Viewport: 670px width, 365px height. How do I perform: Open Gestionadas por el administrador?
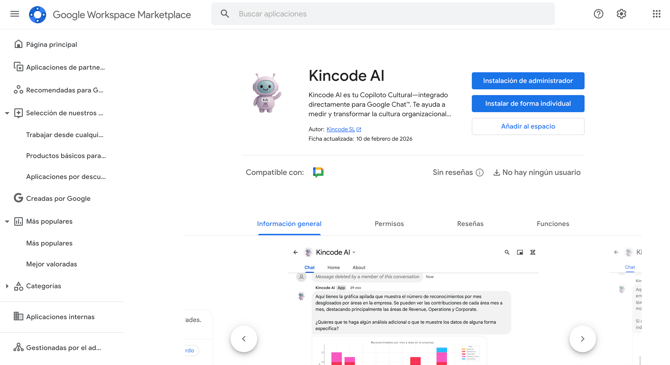click(63, 347)
